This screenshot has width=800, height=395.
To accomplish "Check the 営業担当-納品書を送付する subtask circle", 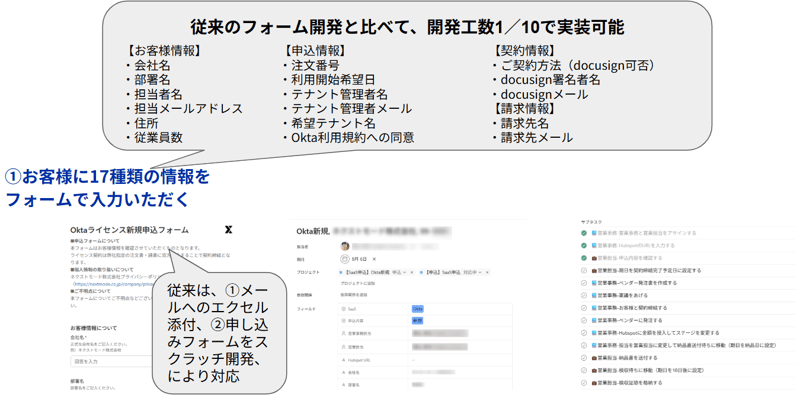I will click(x=584, y=358).
